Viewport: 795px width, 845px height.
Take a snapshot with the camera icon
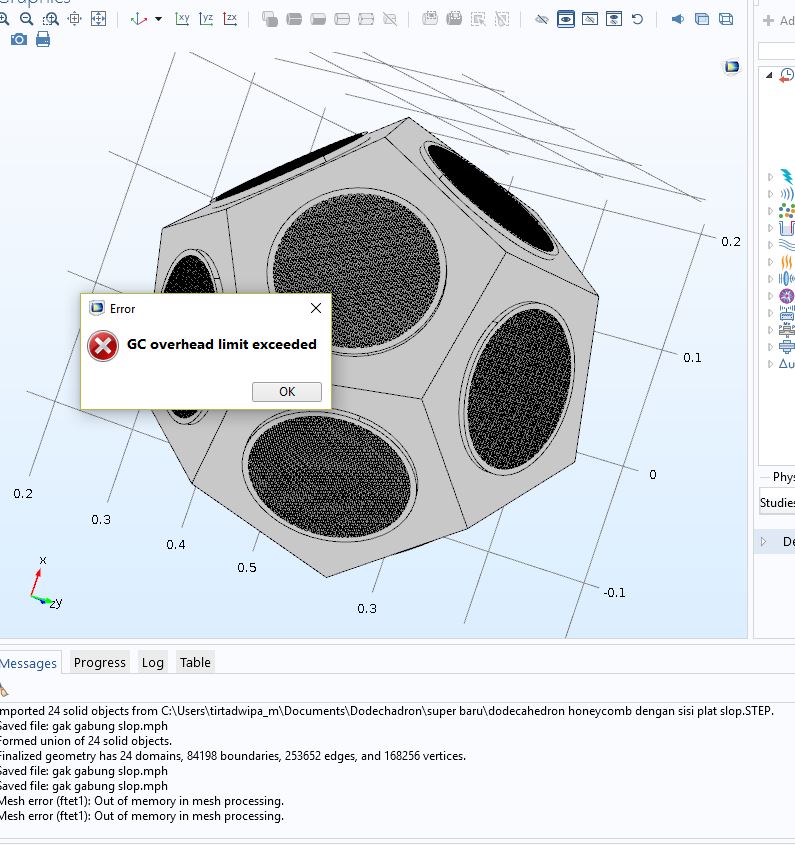pyautogui.click(x=19, y=39)
